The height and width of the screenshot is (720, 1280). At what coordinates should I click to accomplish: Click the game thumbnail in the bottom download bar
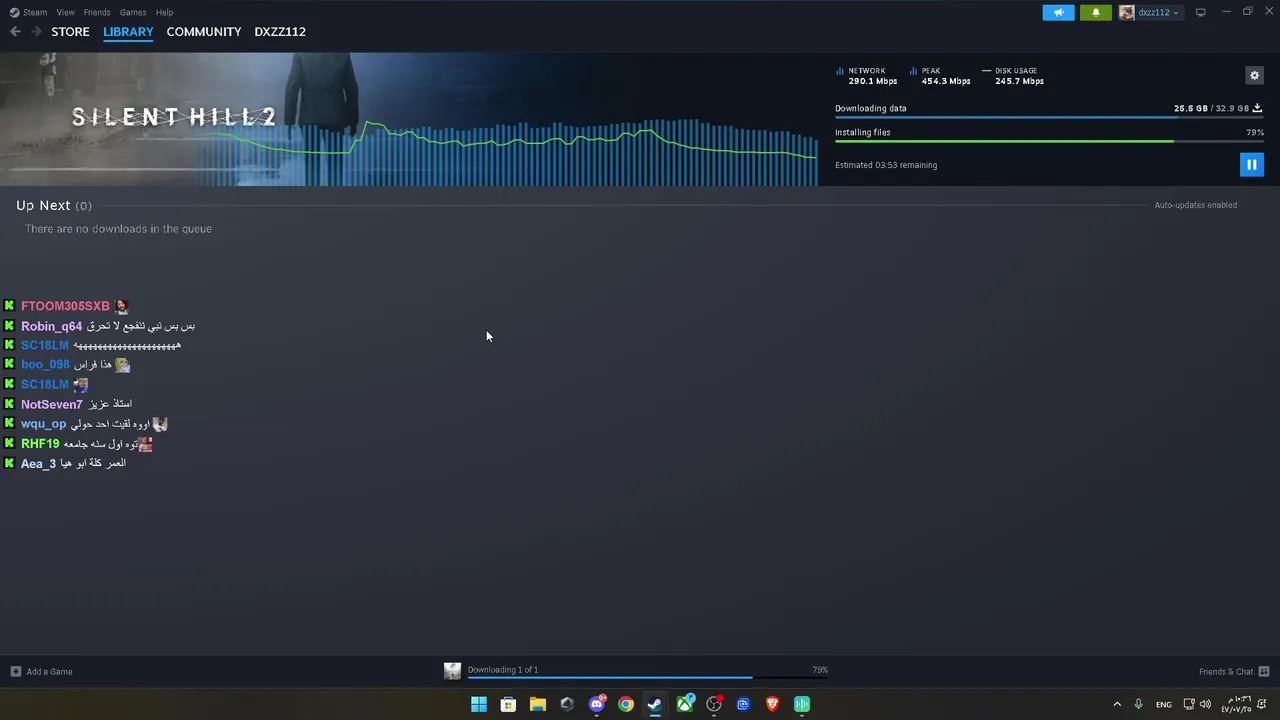pos(452,672)
